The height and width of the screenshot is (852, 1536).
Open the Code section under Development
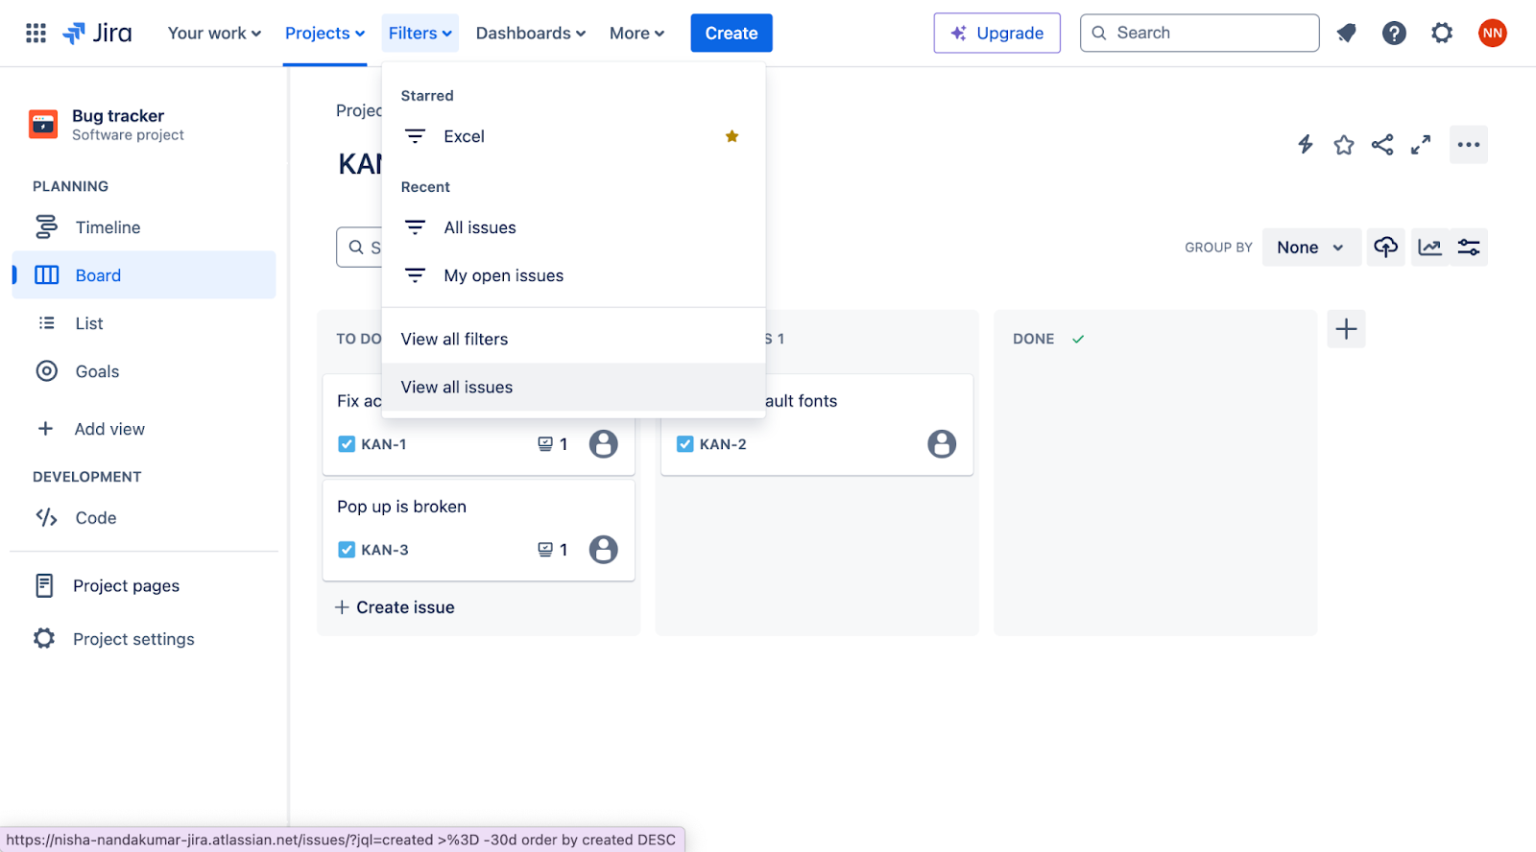tap(95, 518)
